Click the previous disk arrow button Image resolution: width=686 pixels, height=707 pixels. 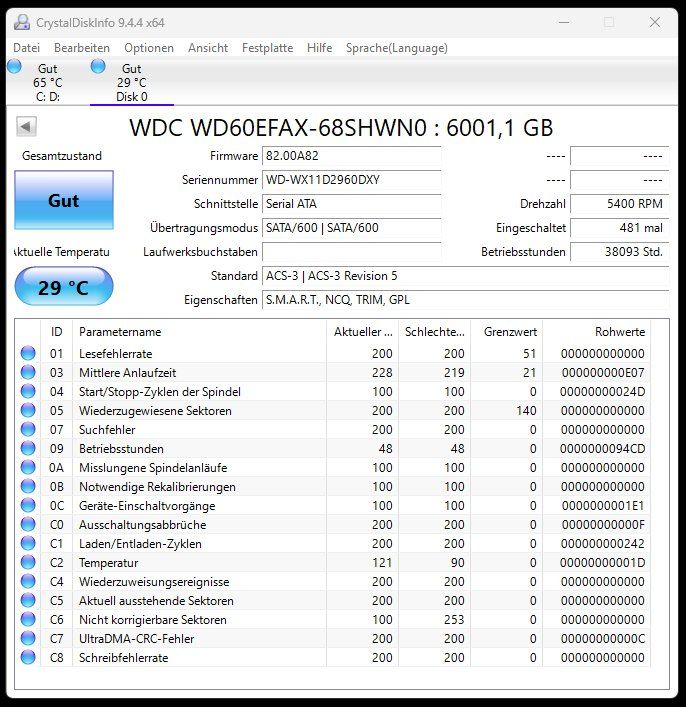coord(26,127)
